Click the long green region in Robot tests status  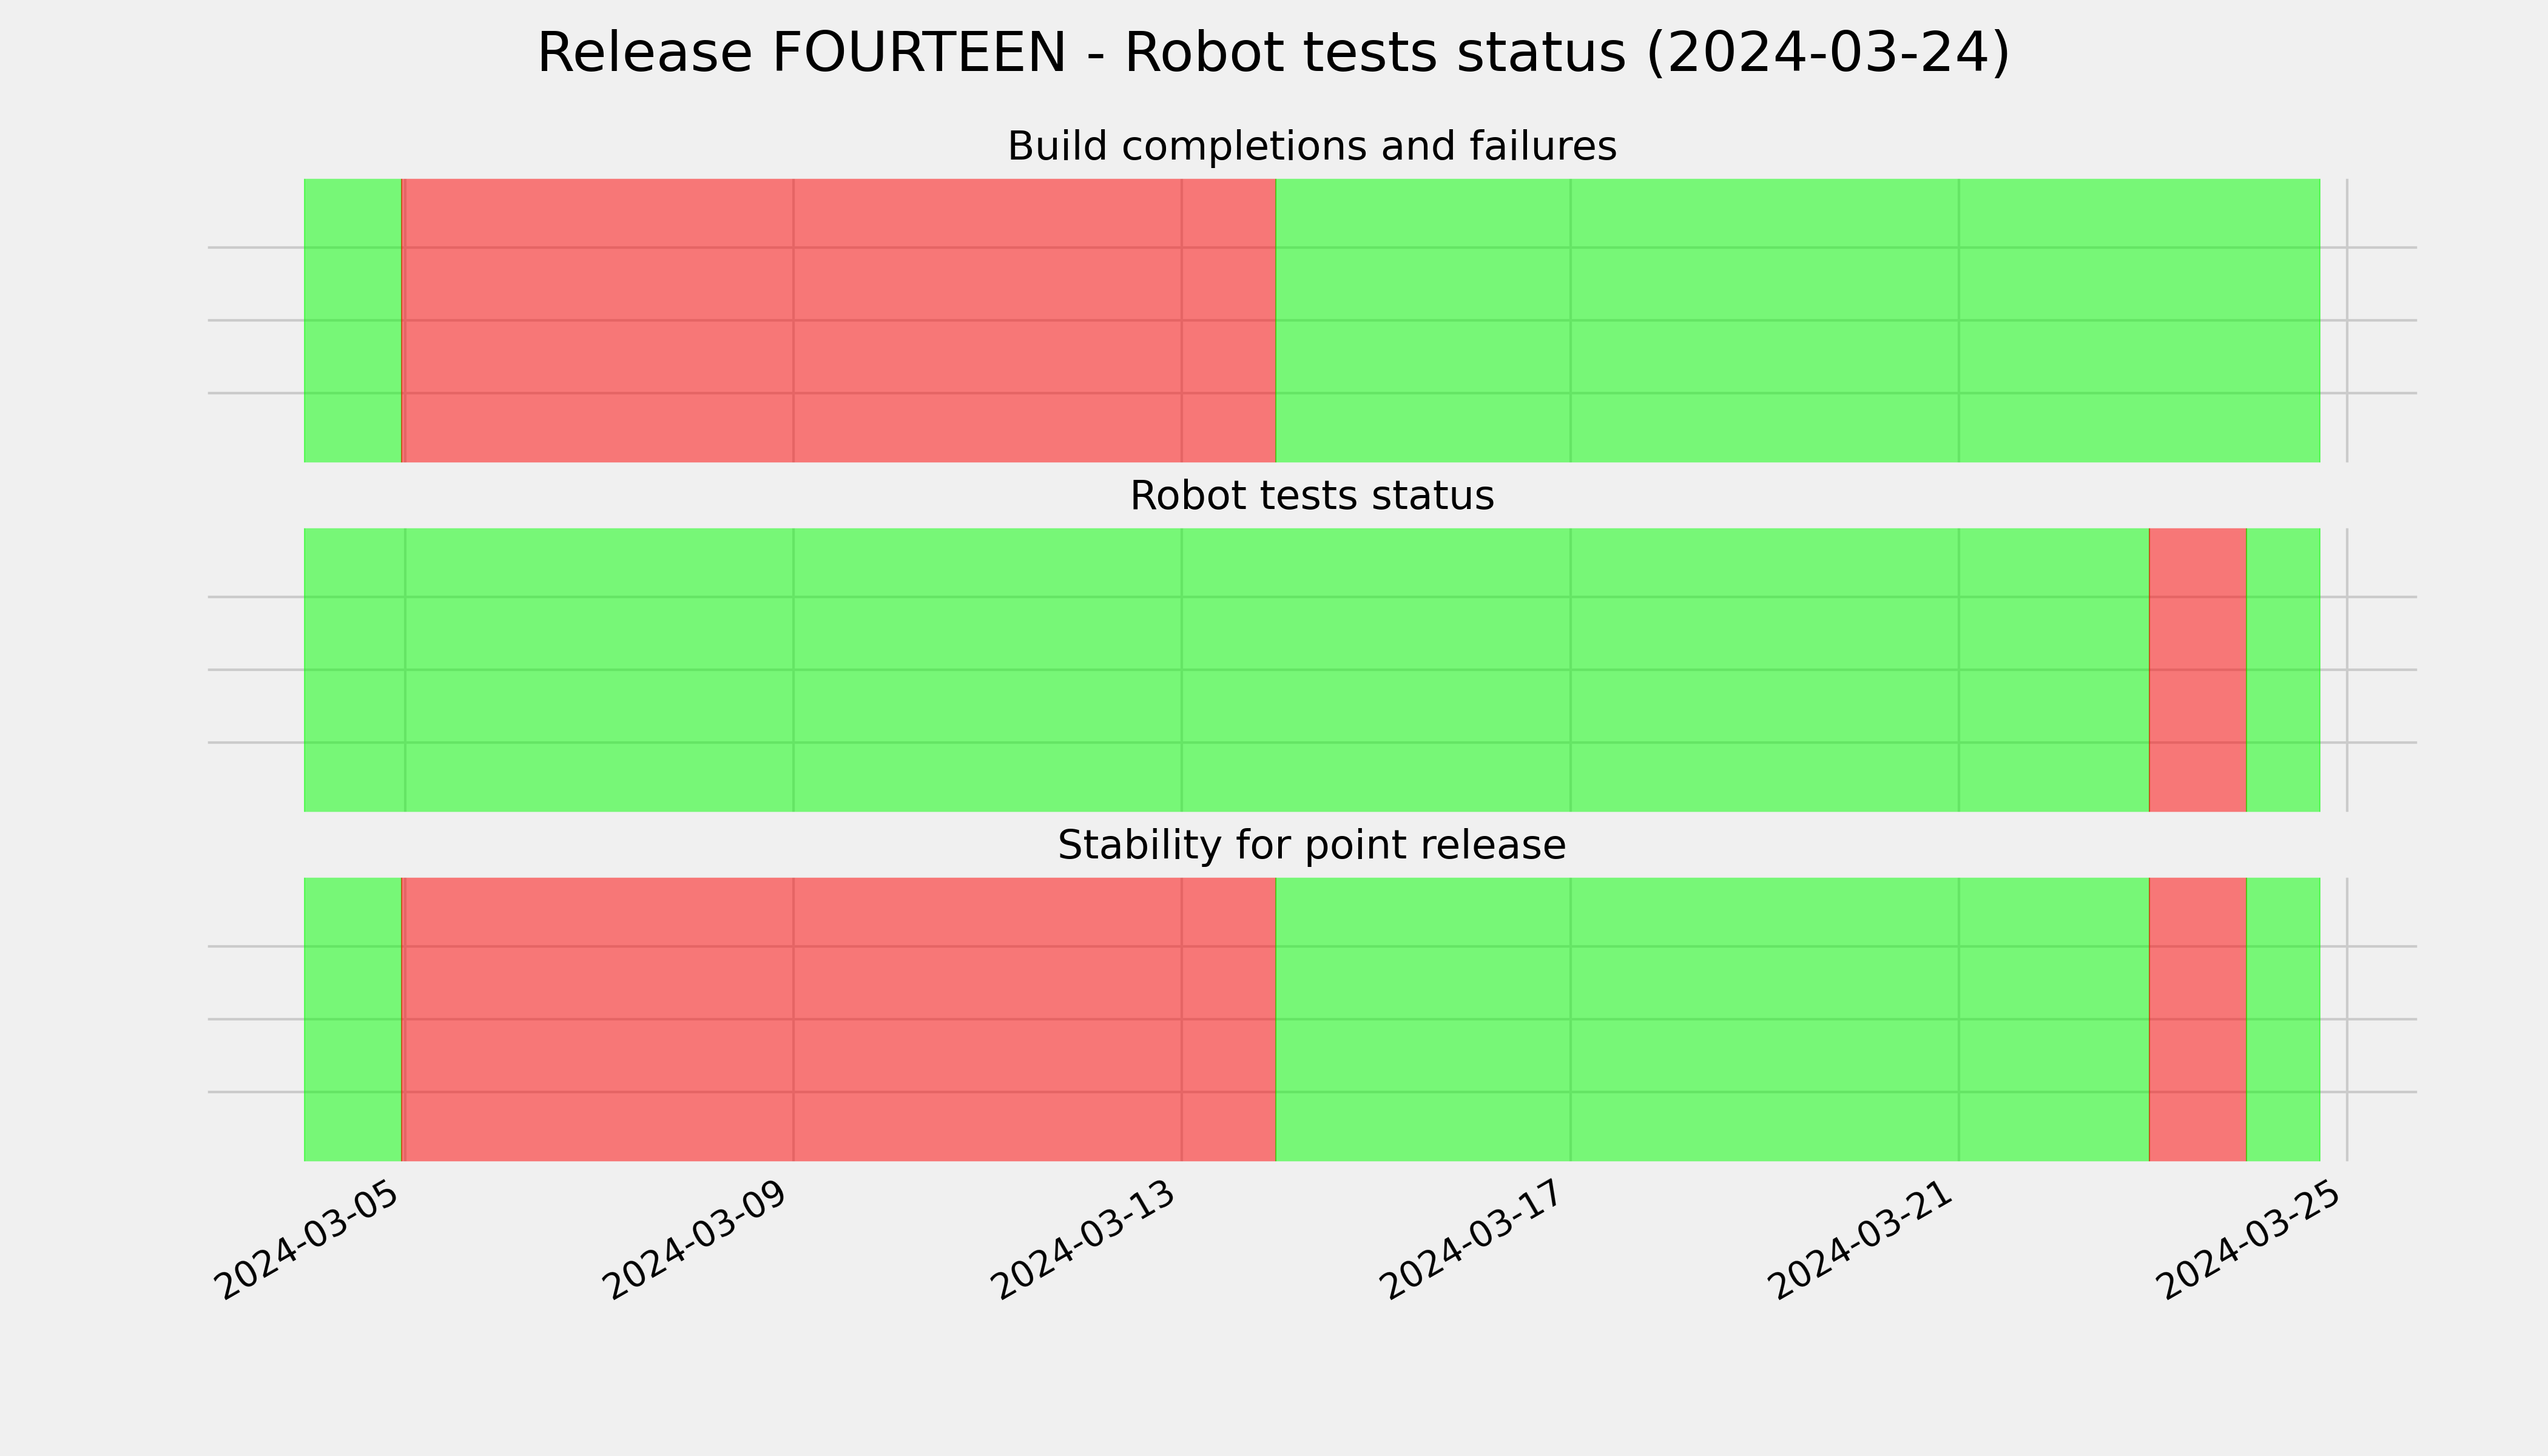click(1226, 670)
